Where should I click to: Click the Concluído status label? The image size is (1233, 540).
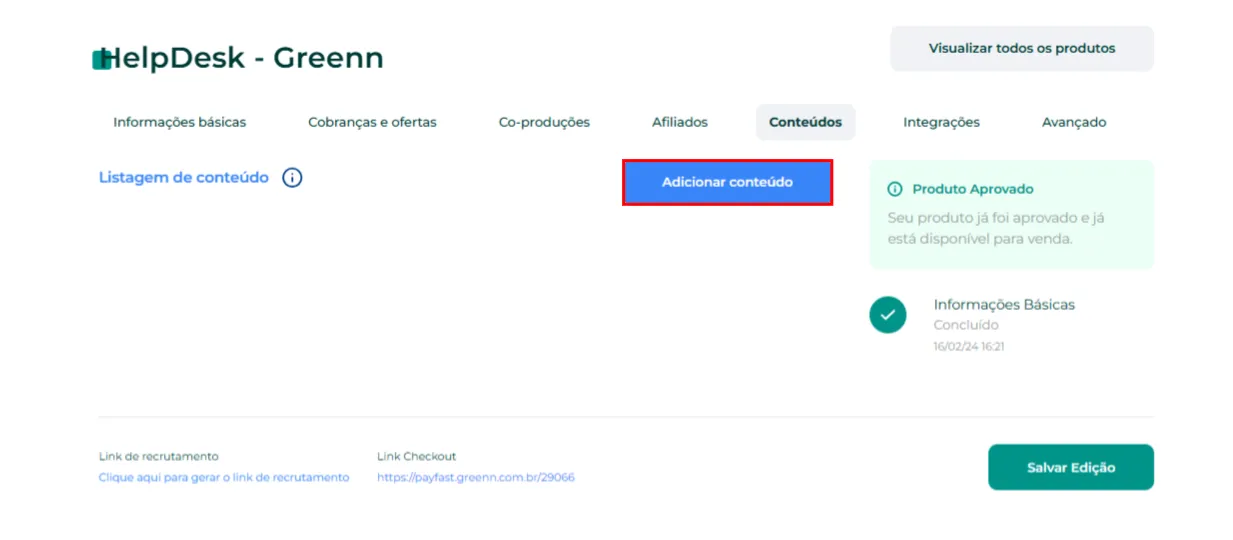[966, 325]
